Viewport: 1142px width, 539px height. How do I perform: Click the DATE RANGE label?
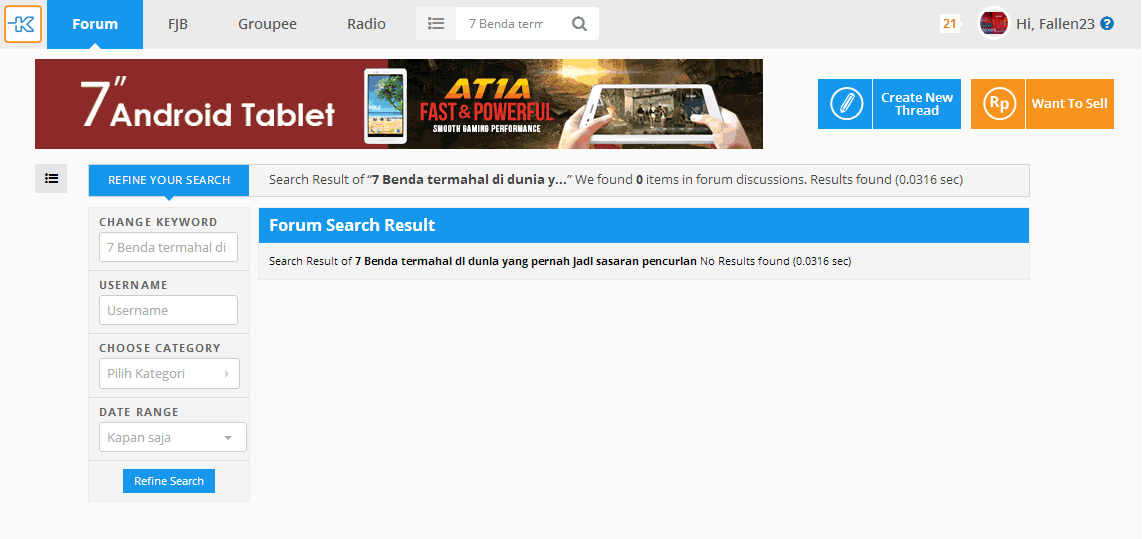[x=138, y=412]
